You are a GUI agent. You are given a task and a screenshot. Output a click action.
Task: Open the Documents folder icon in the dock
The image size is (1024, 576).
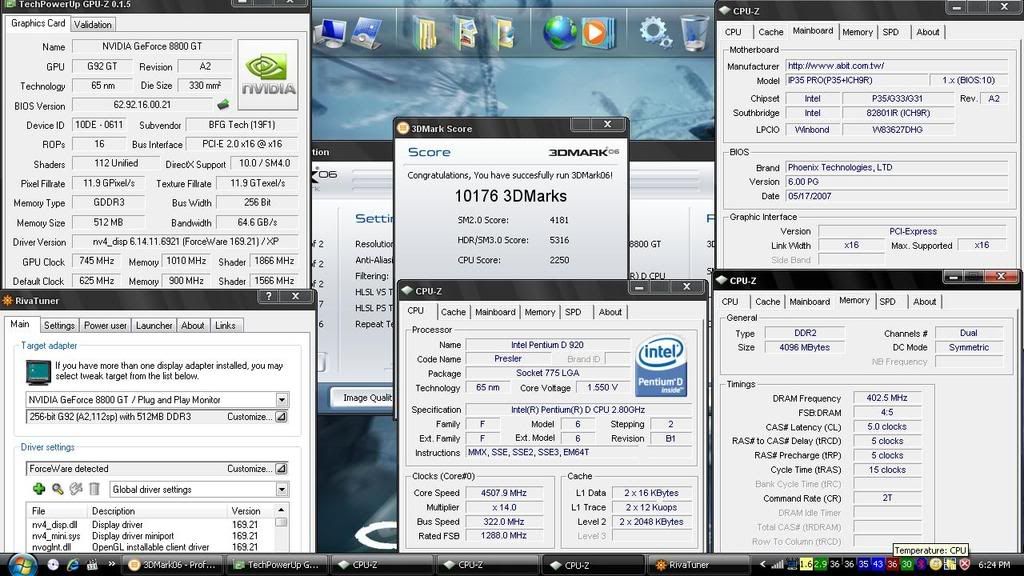tap(424, 32)
